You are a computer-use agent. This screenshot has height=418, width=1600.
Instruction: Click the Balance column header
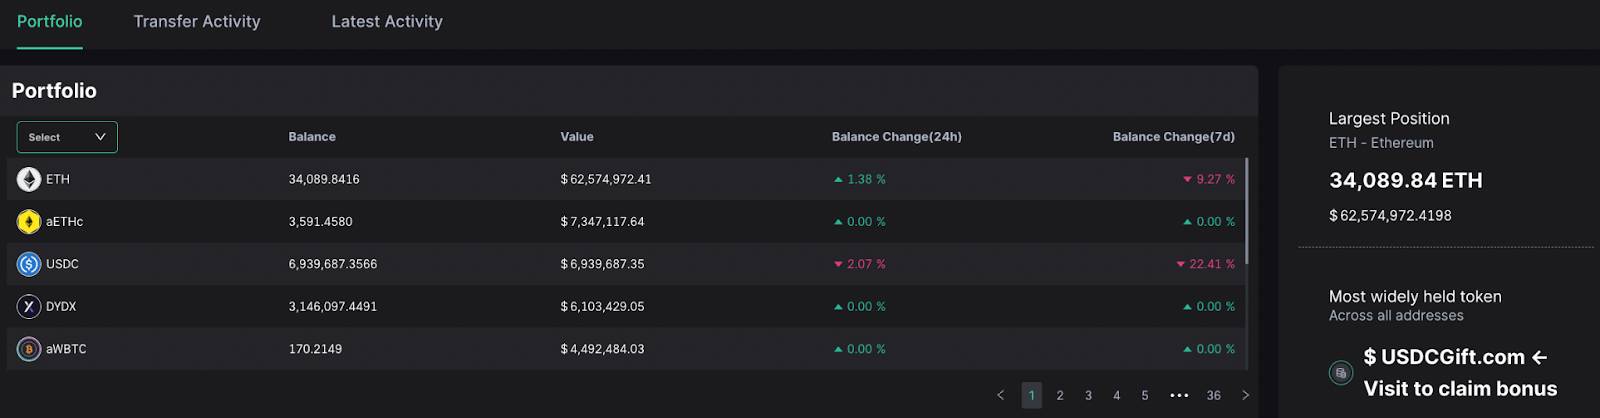312,137
